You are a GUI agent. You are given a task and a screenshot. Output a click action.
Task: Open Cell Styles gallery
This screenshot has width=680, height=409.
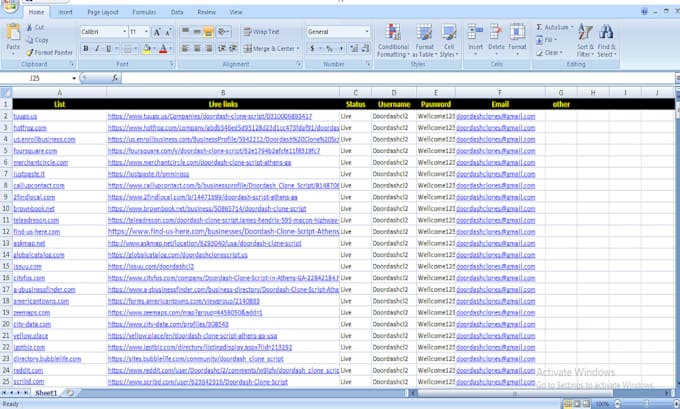[449, 40]
